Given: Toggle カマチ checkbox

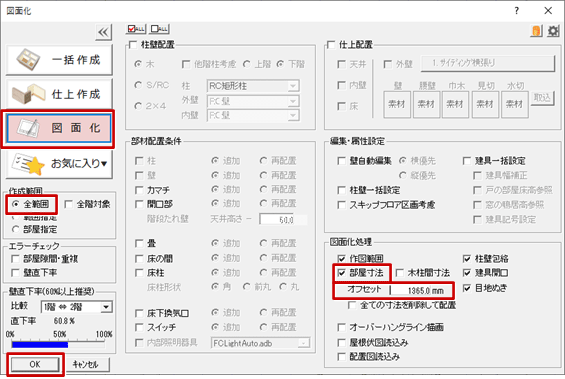Looking at the screenshot, I should click(x=139, y=190).
